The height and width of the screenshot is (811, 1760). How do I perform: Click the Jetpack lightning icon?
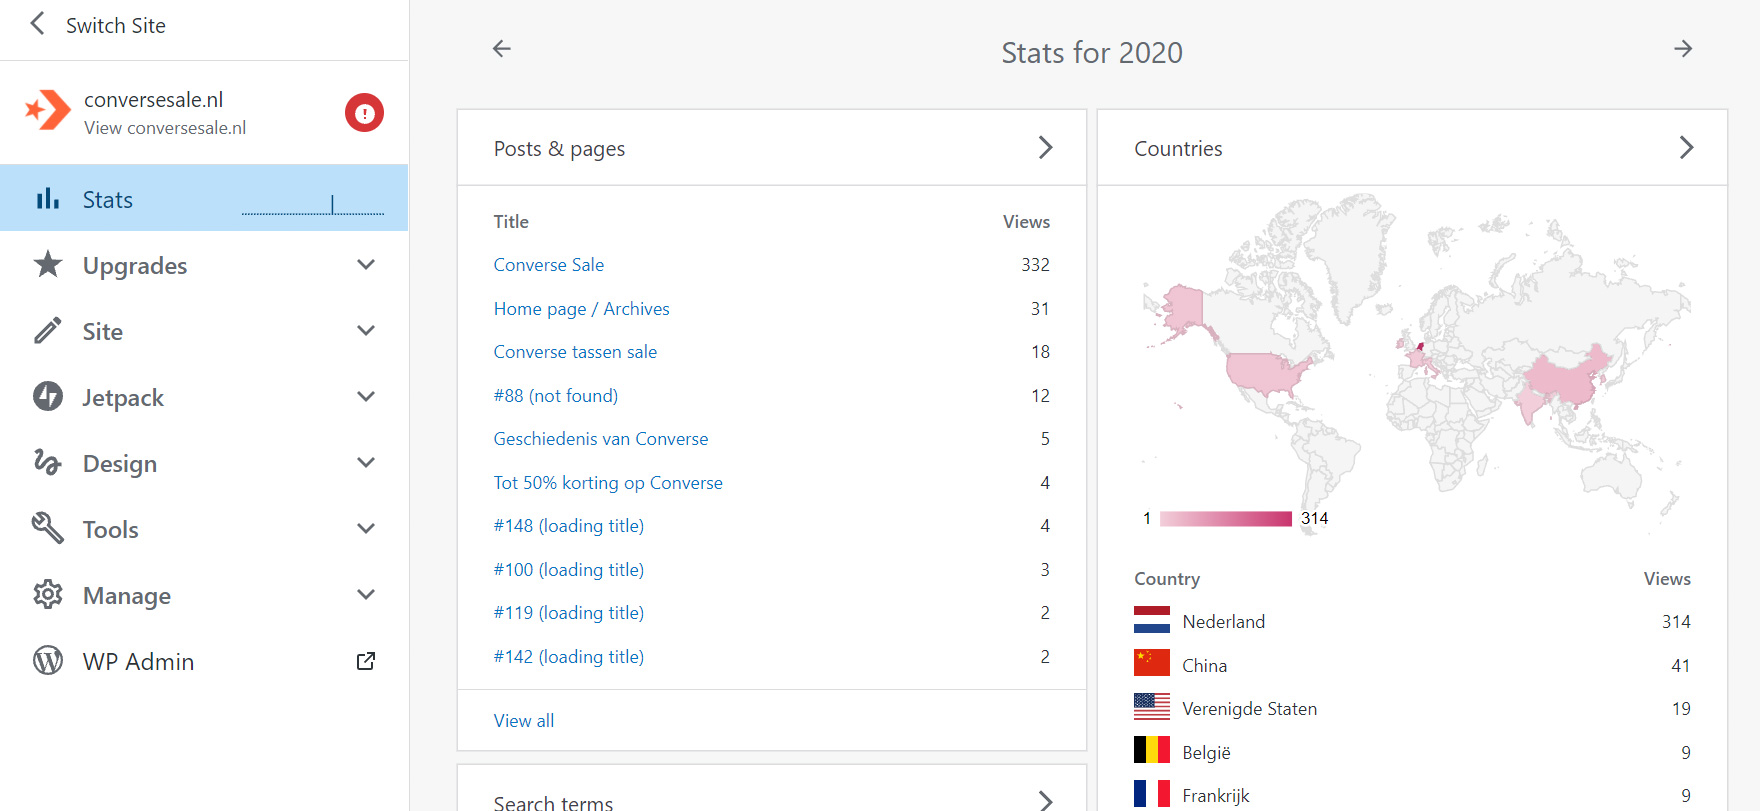[x=48, y=396]
